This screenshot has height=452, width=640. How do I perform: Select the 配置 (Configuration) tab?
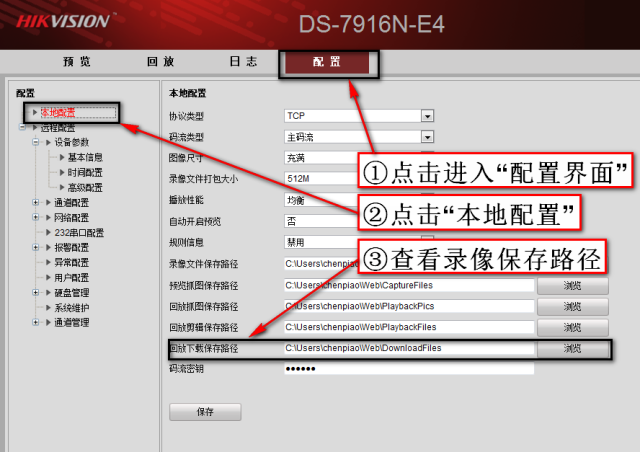[327, 62]
